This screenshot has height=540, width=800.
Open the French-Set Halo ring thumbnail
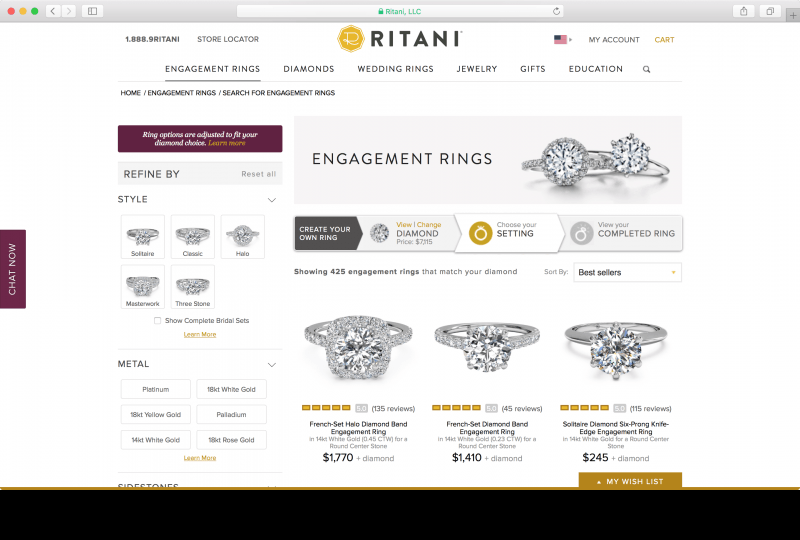pyautogui.click(x=358, y=347)
